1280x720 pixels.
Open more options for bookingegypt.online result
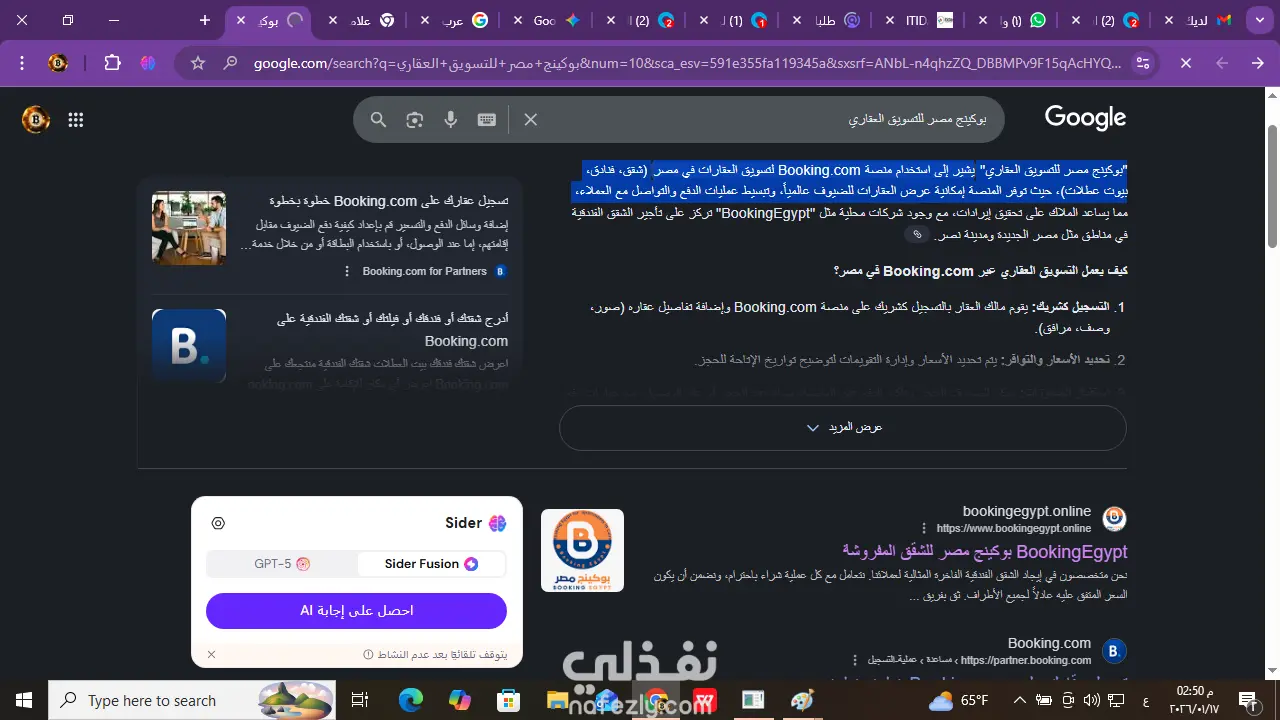(924, 528)
